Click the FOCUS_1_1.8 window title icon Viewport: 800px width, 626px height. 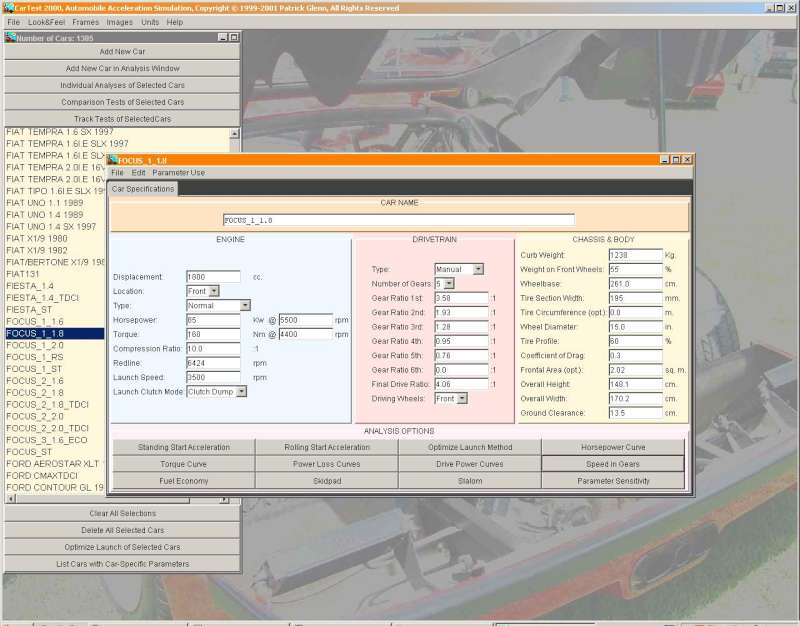click(x=113, y=159)
